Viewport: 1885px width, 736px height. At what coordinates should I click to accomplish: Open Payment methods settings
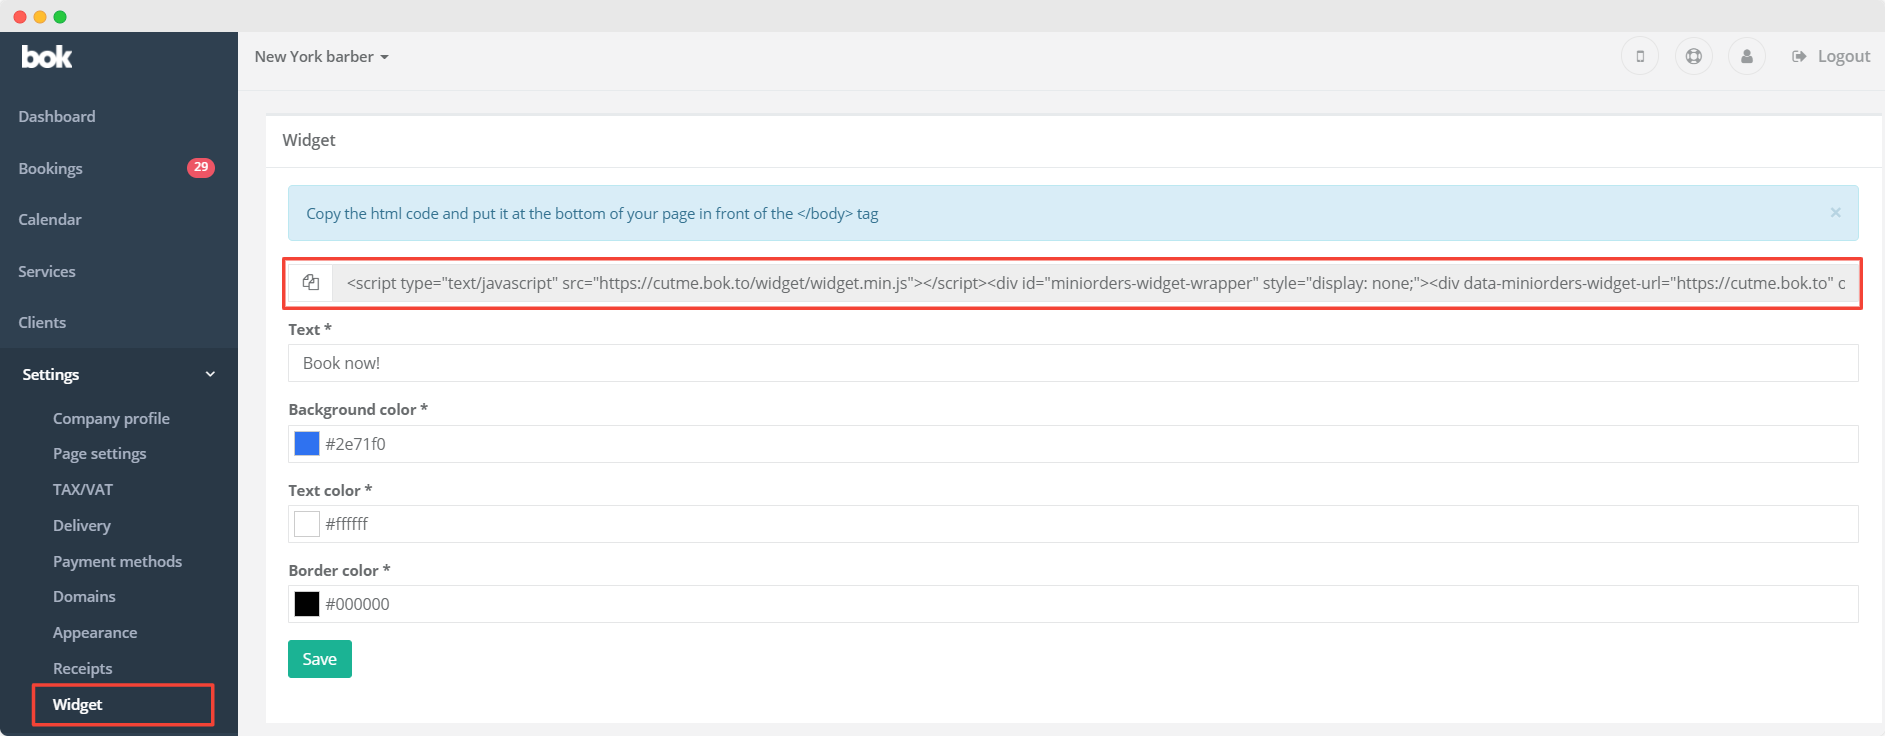pos(118,561)
